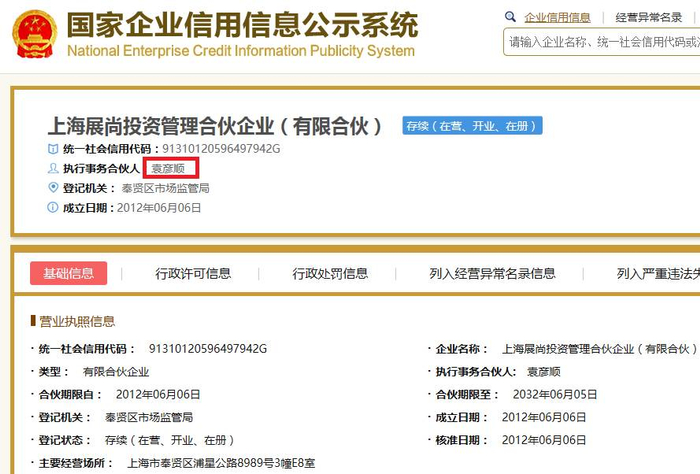Click the 成立日期 value in license section
The height and width of the screenshot is (474, 700).
coord(544,417)
